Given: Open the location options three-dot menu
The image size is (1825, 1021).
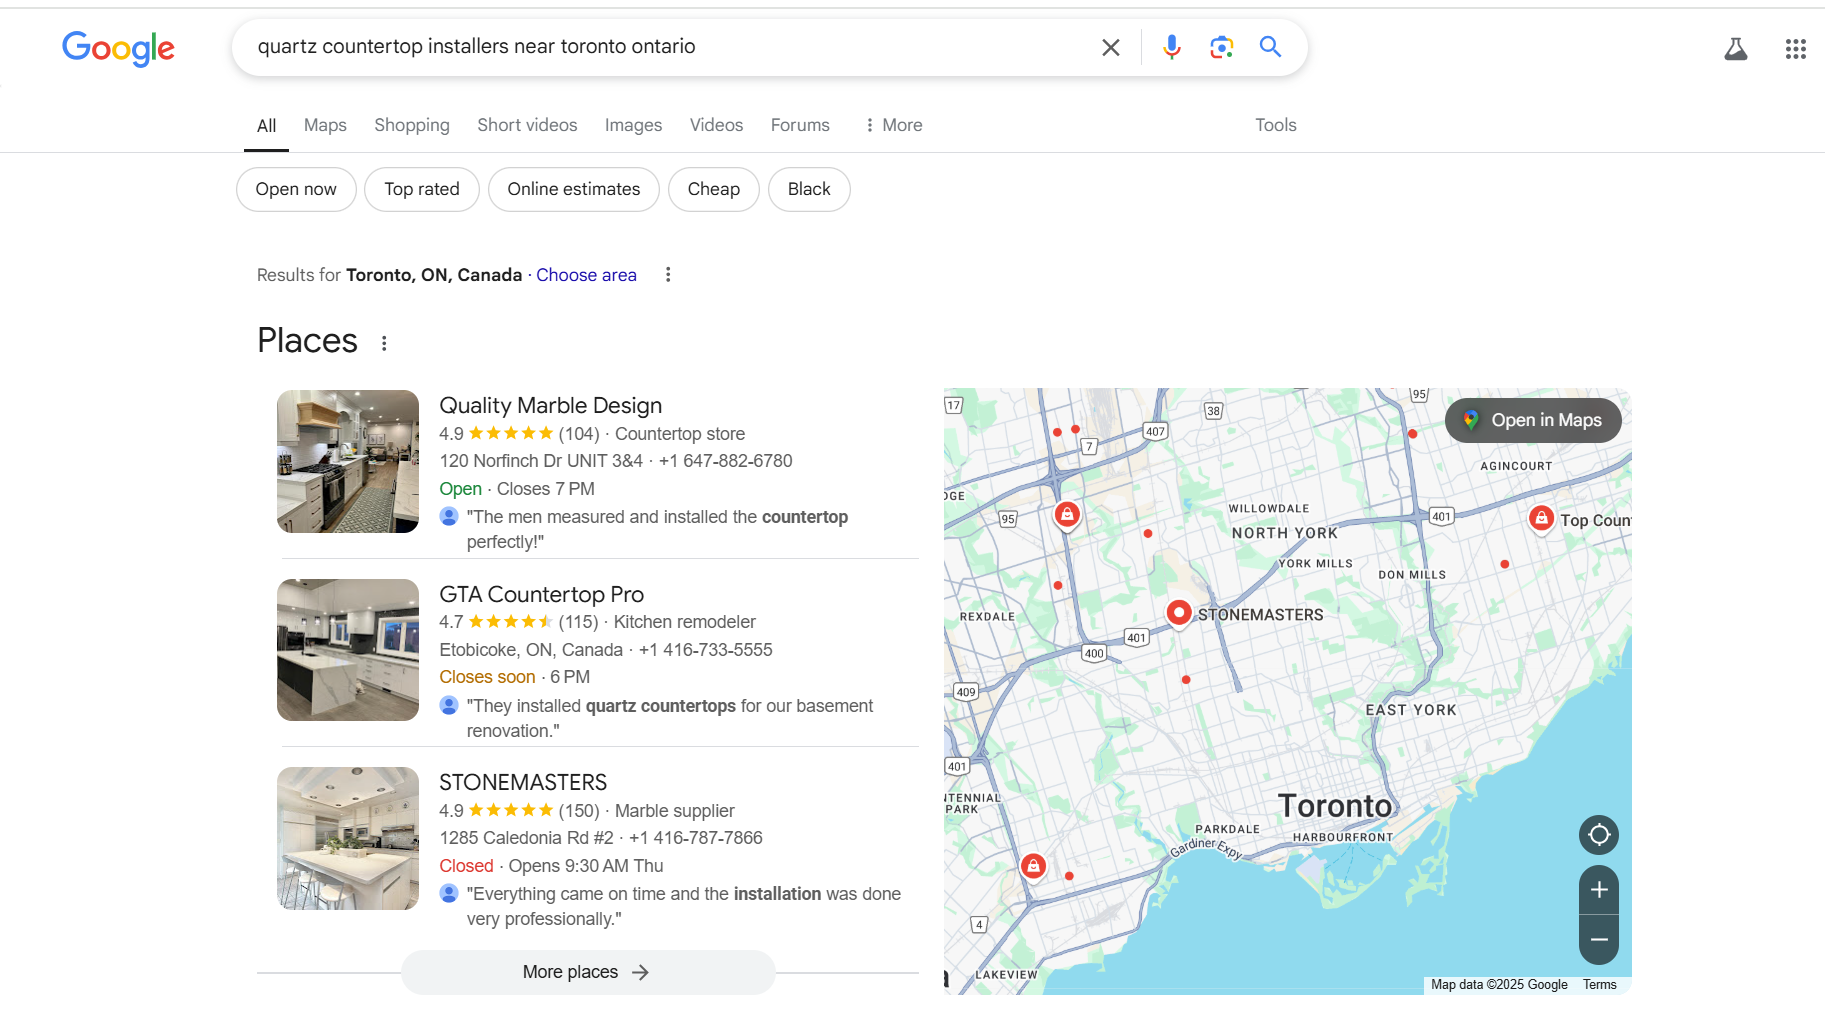Looking at the screenshot, I should click(x=668, y=275).
